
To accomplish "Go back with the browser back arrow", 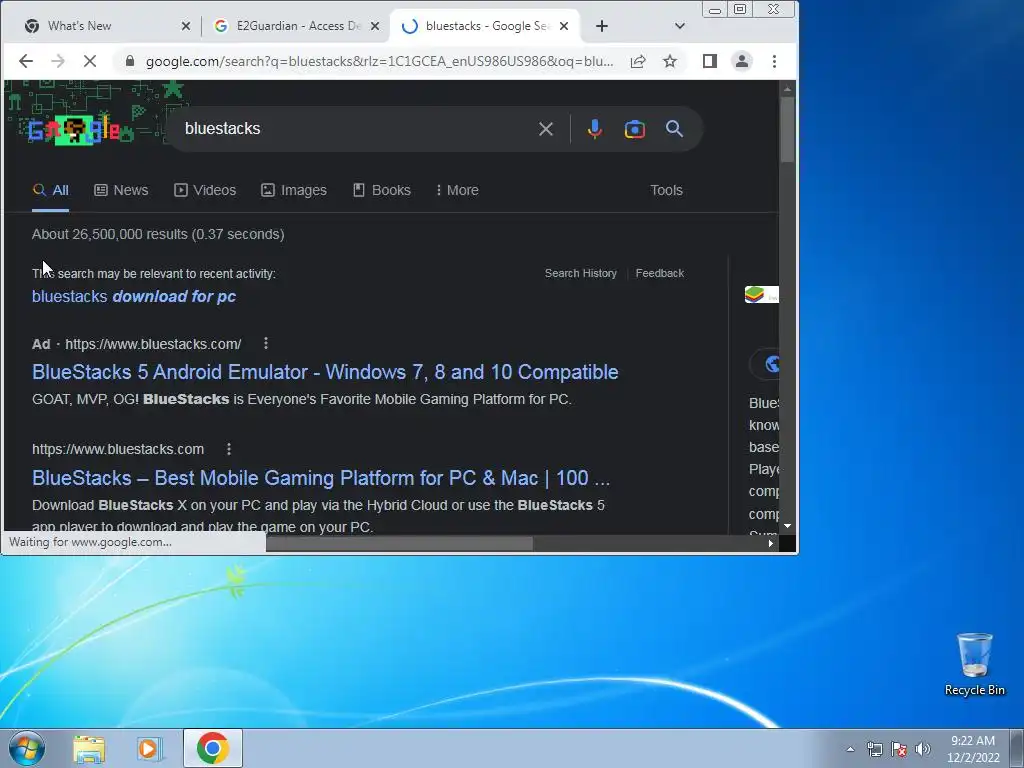I will pos(25,61).
